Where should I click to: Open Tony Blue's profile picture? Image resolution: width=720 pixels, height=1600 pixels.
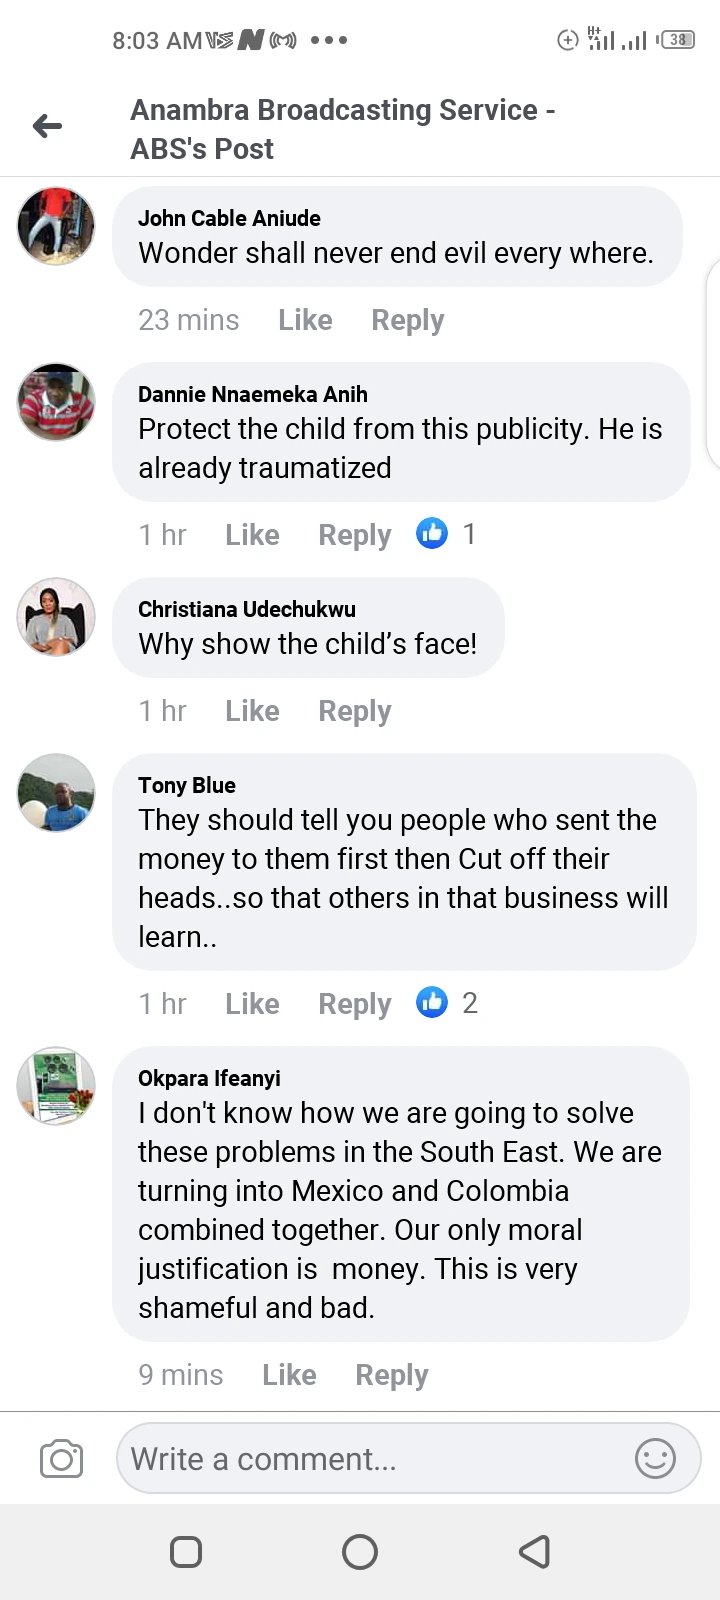[56, 793]
